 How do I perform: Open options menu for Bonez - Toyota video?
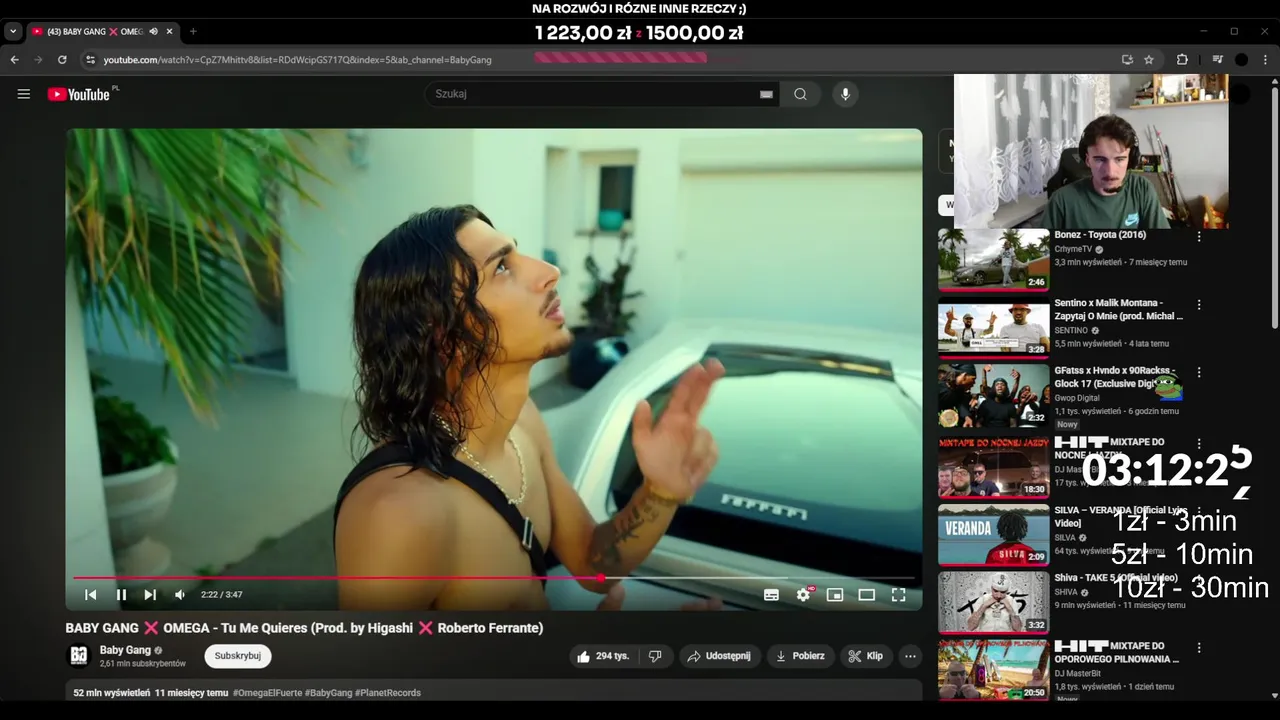tap(1199, 237)
